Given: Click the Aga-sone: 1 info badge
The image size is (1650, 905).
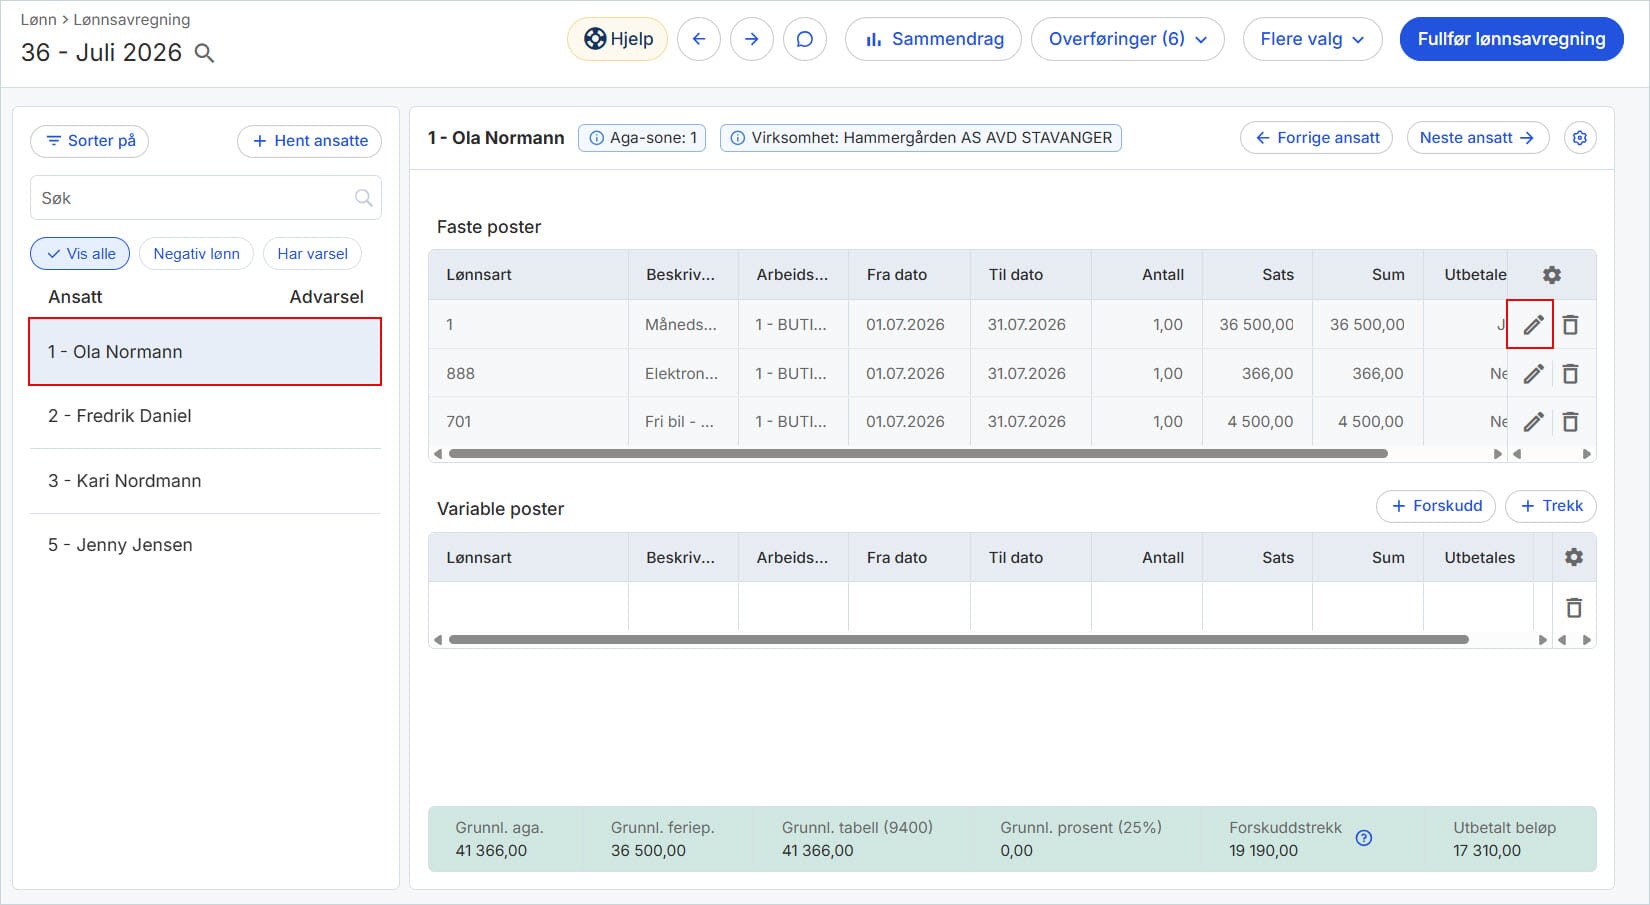Looking at the screenshot, I should pyautogui.click(x=642, y=138).
